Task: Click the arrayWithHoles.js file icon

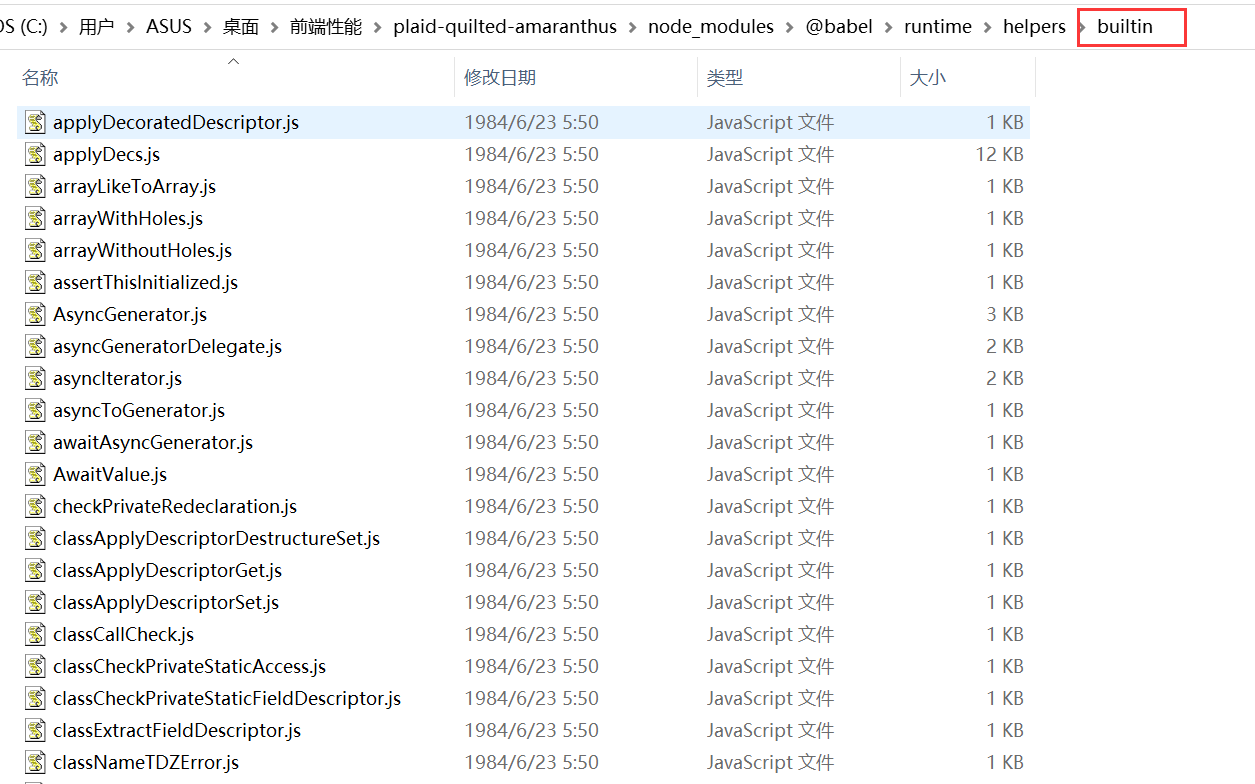Action: point(36,218)
